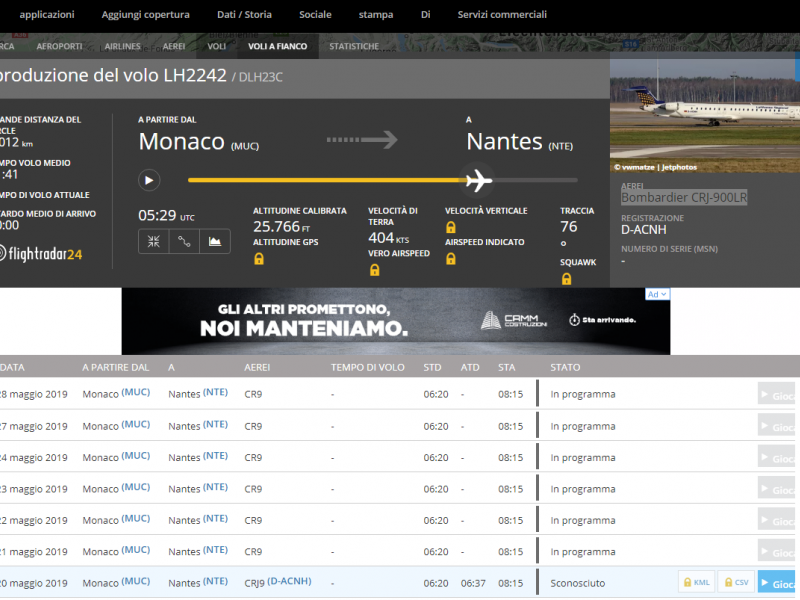Image resolution: width=800 pixels, height=600 pixels.
Task: Open the applicazioni menu
Action: point(47,15)
